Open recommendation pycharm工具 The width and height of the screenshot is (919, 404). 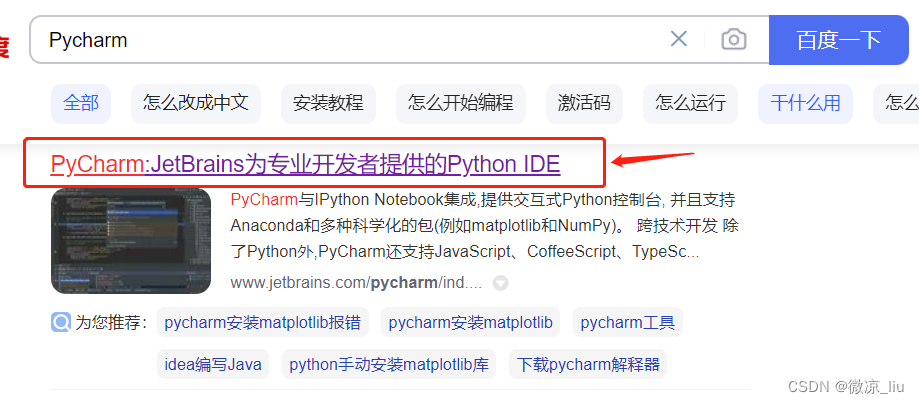[628, 322]
